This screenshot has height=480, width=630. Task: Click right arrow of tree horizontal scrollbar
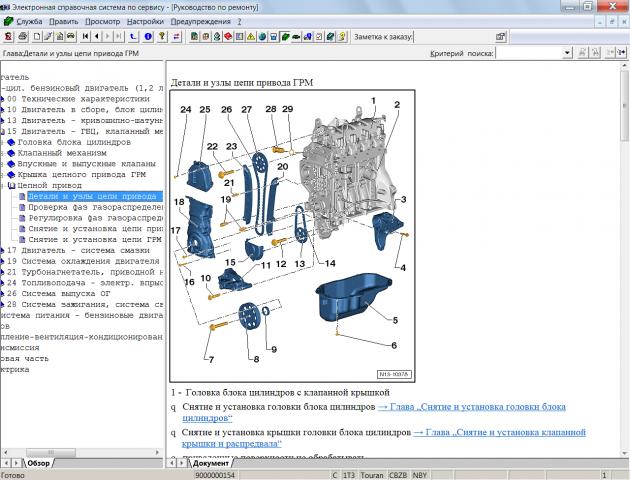point(157,452)
